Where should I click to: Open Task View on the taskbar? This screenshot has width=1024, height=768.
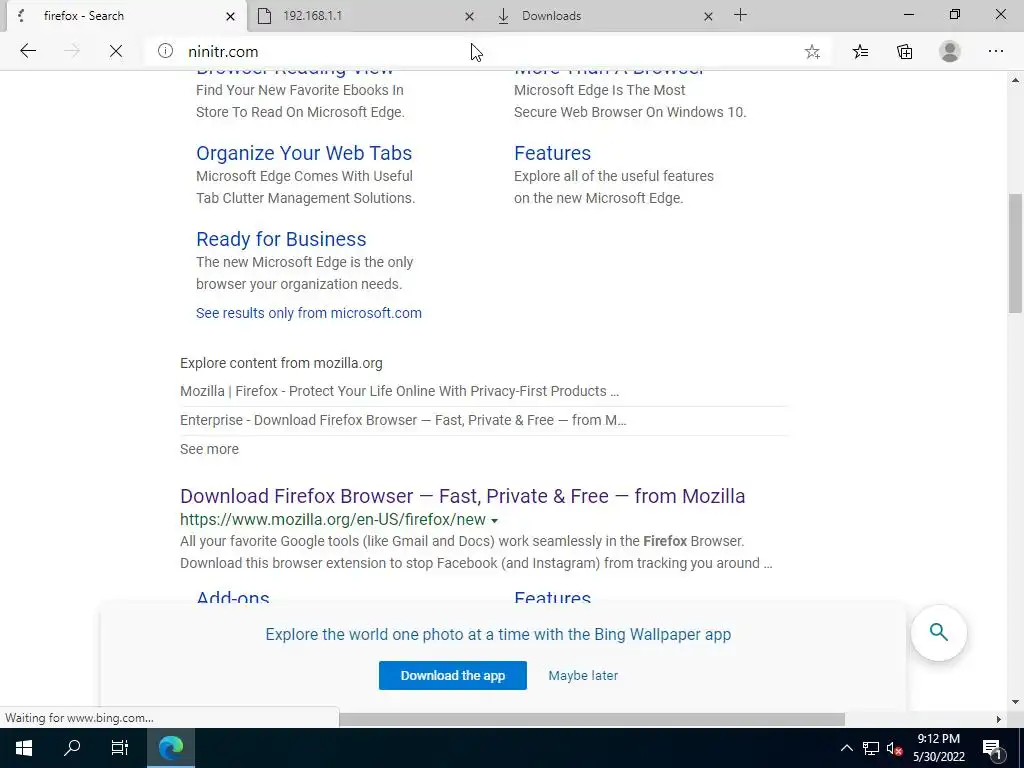click(120, 748)
